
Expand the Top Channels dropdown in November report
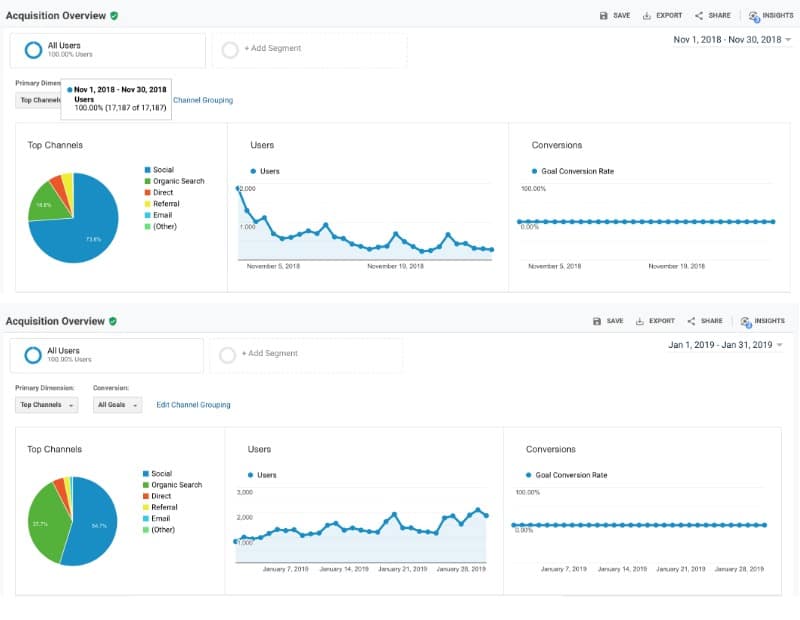click(x=38, y=100)
